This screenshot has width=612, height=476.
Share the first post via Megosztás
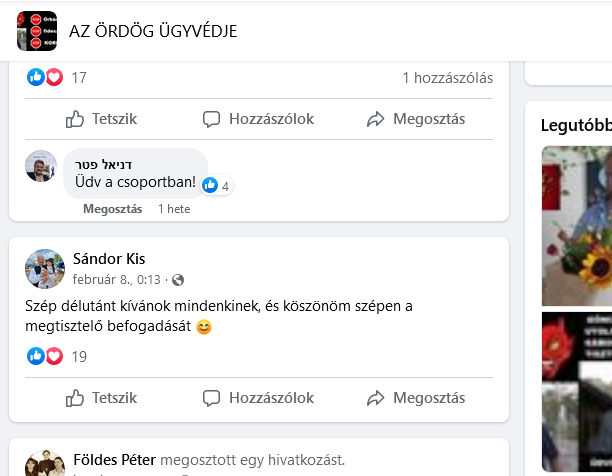click(x=416, y=119)
